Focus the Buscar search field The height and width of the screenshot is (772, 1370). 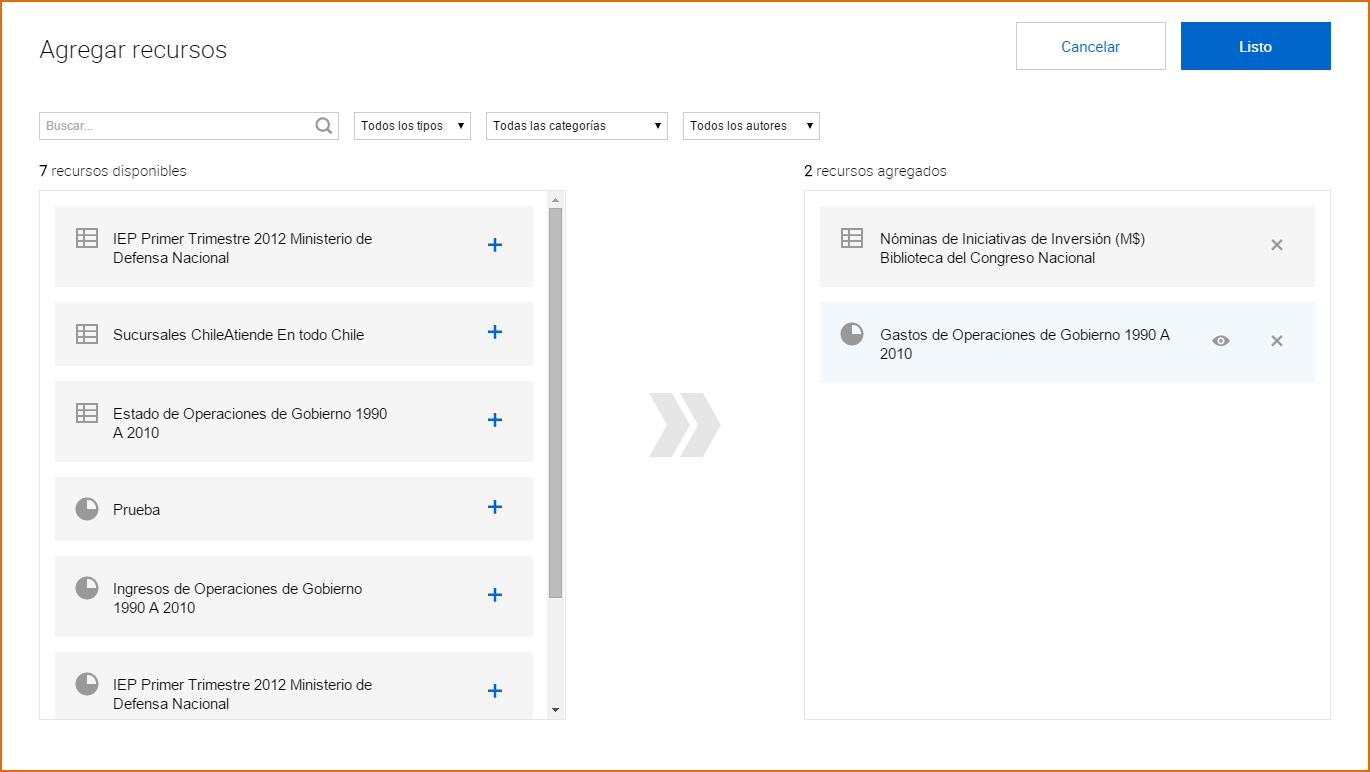(190, 126)
